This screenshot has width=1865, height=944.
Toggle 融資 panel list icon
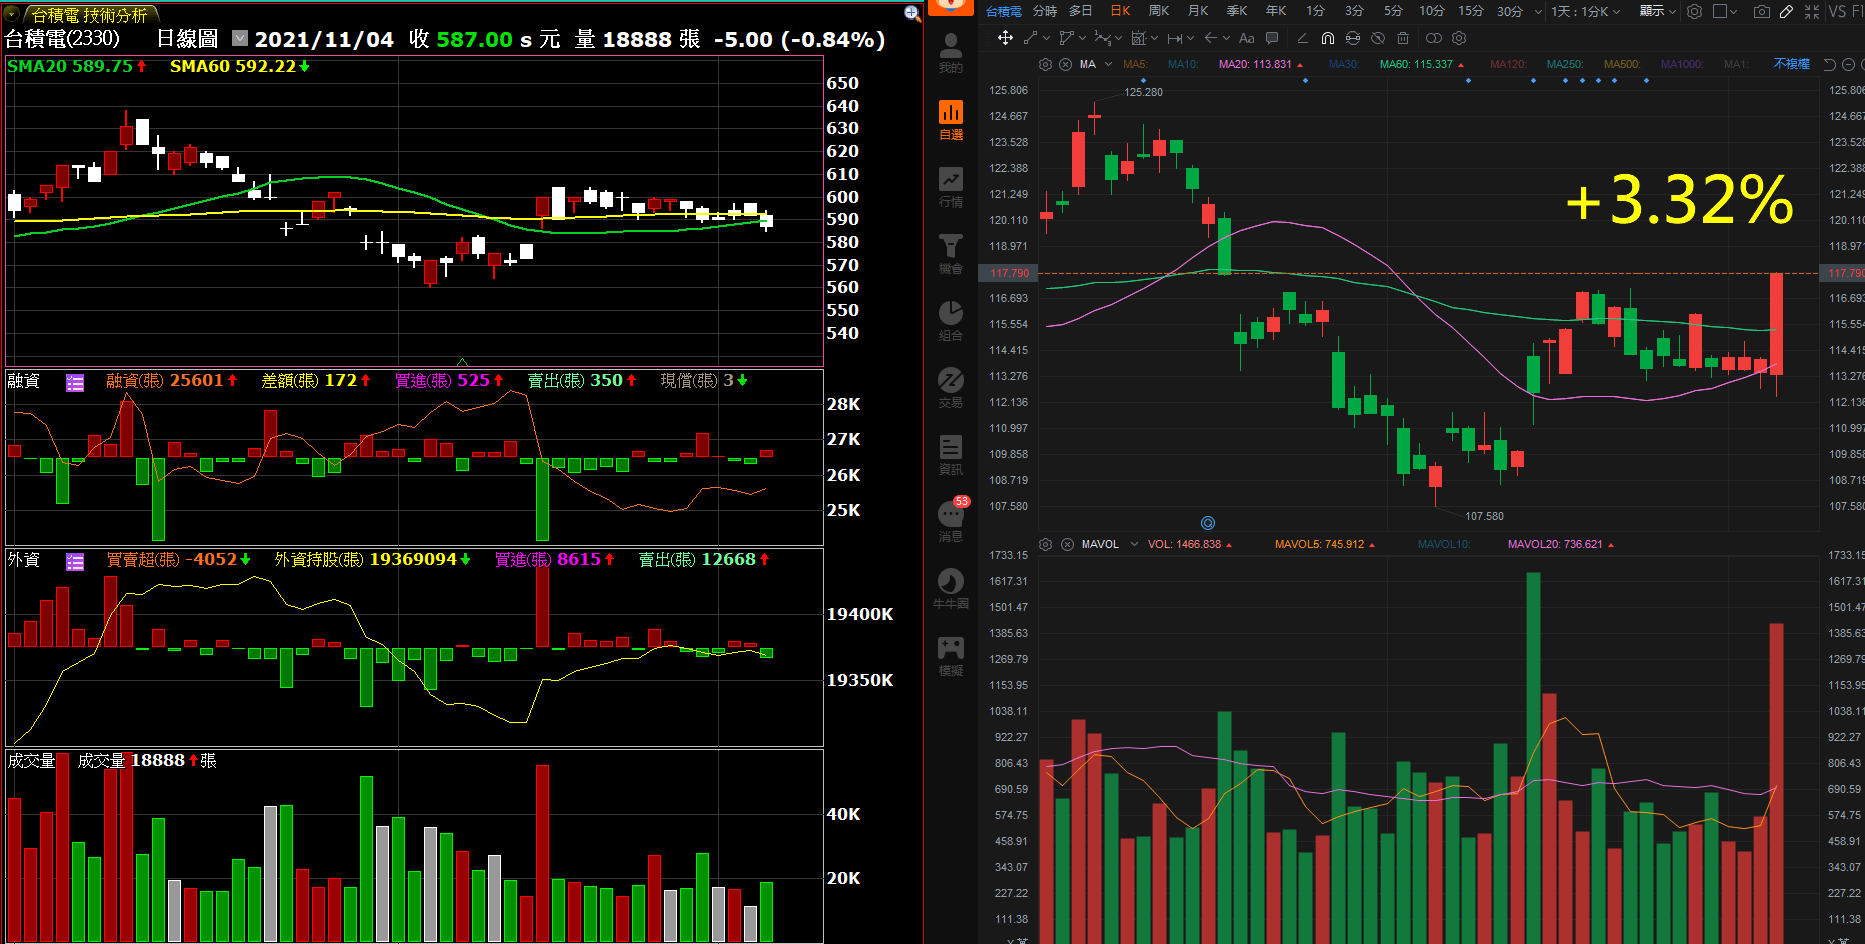(x=75, y=382)
